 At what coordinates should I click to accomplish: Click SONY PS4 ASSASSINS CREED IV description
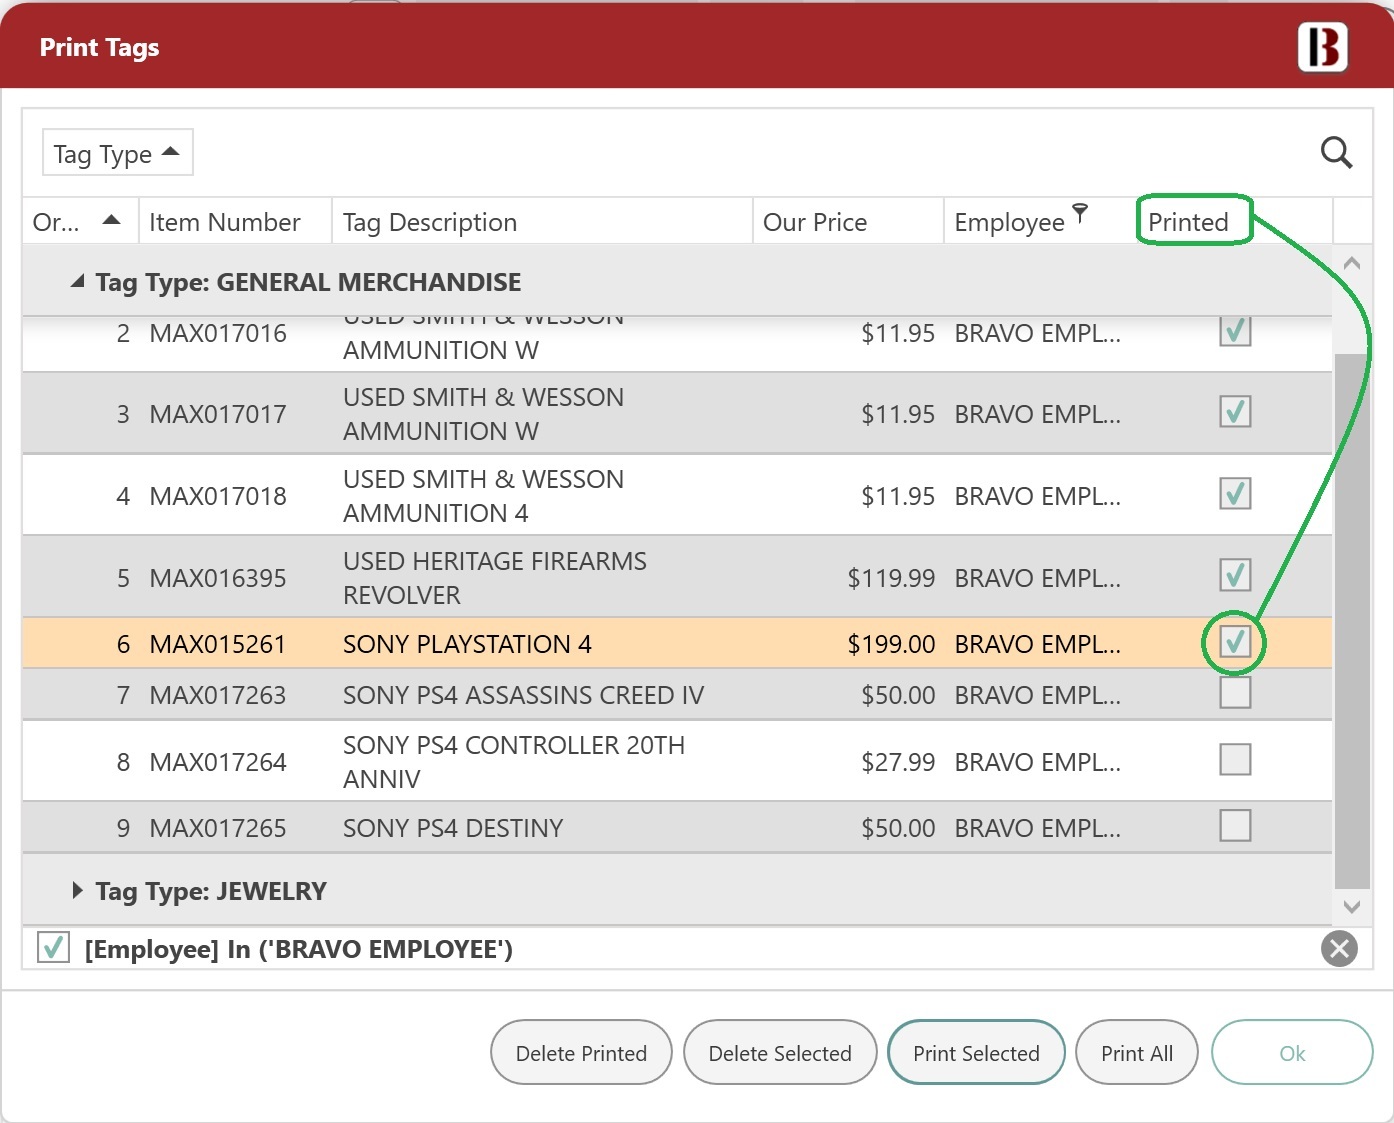[523, 695]
